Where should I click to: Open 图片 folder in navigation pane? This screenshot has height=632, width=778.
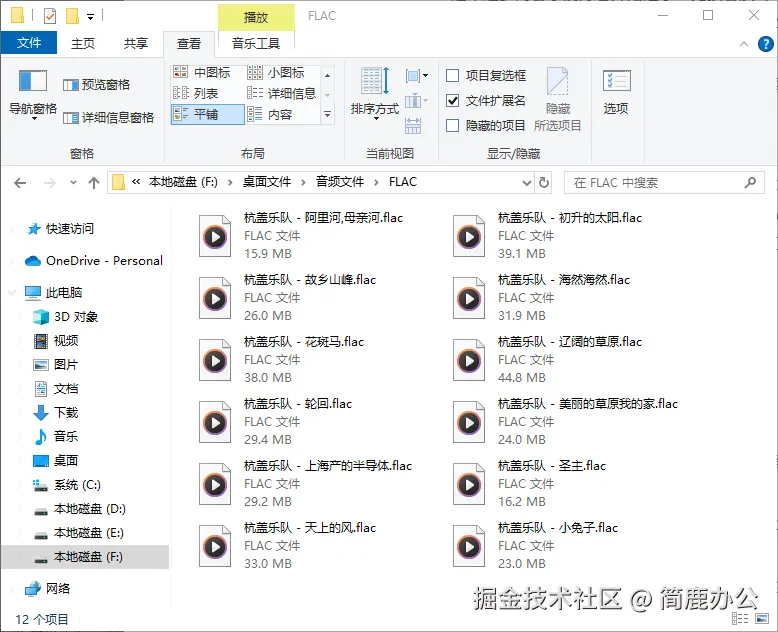pyautogui.click(x=56, y=365)
